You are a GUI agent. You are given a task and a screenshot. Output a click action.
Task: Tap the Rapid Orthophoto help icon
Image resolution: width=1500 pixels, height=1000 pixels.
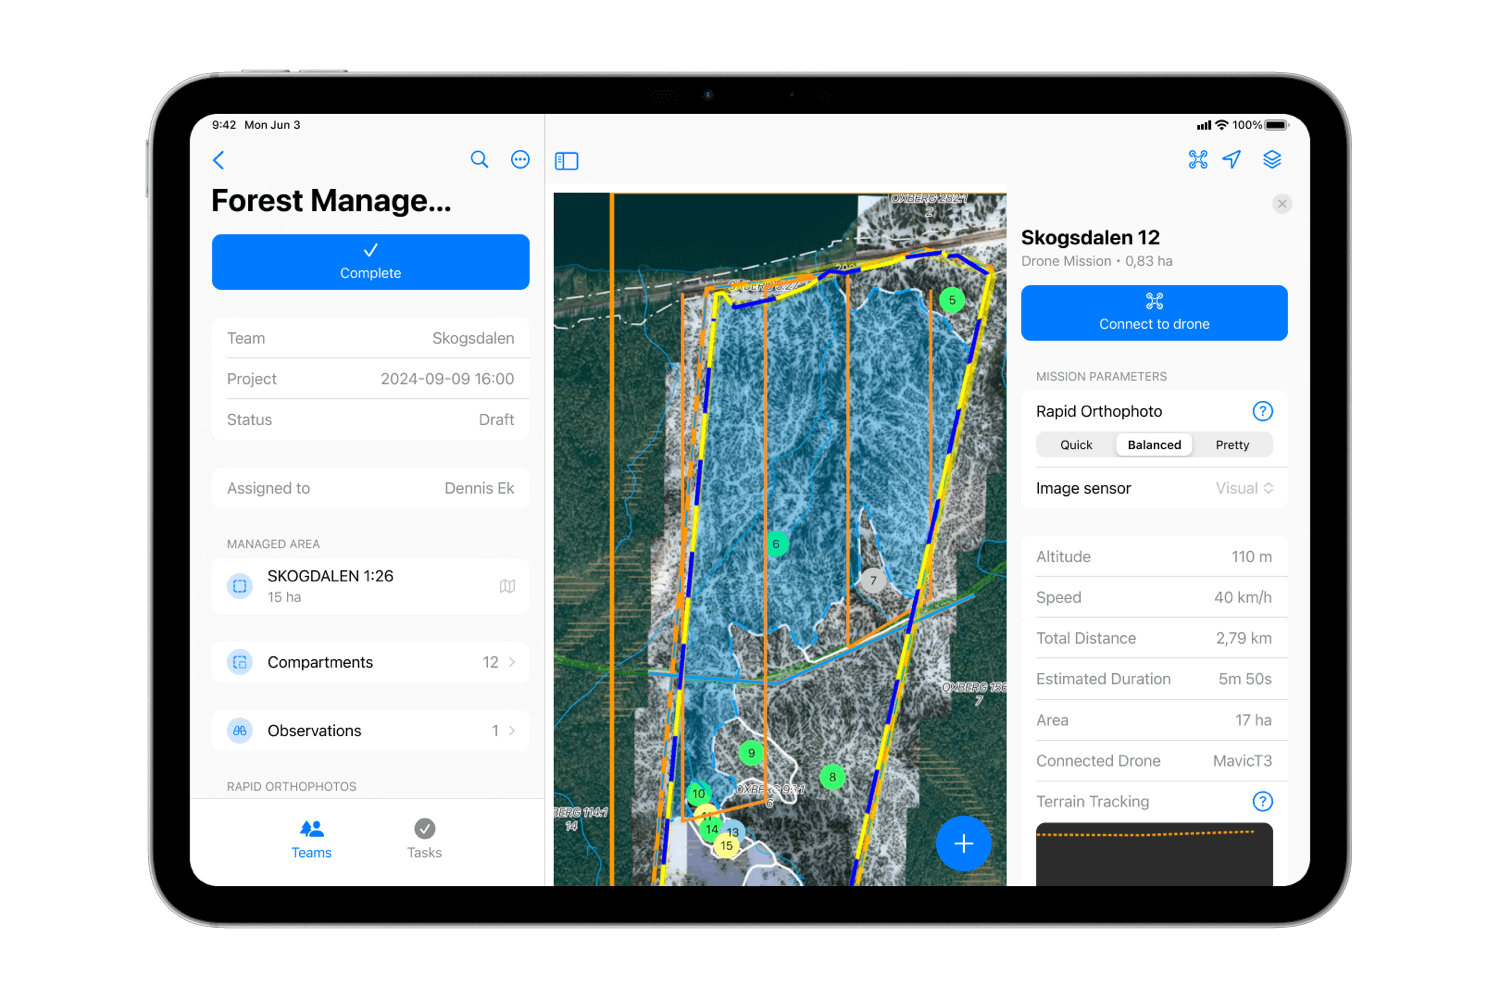pyautogui.click(x=1263, y=410)
